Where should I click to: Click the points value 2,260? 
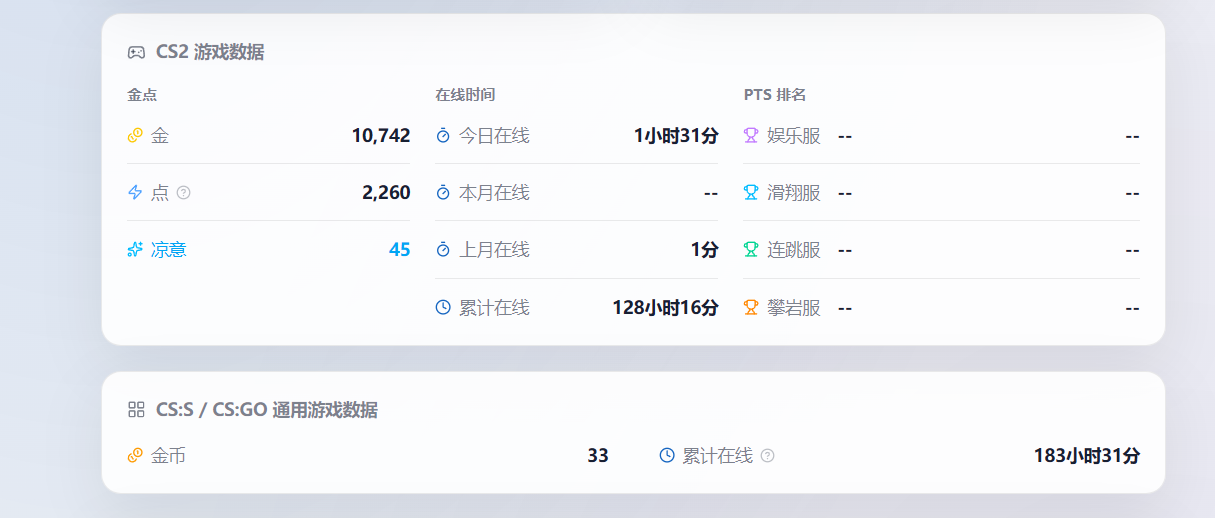386,192
